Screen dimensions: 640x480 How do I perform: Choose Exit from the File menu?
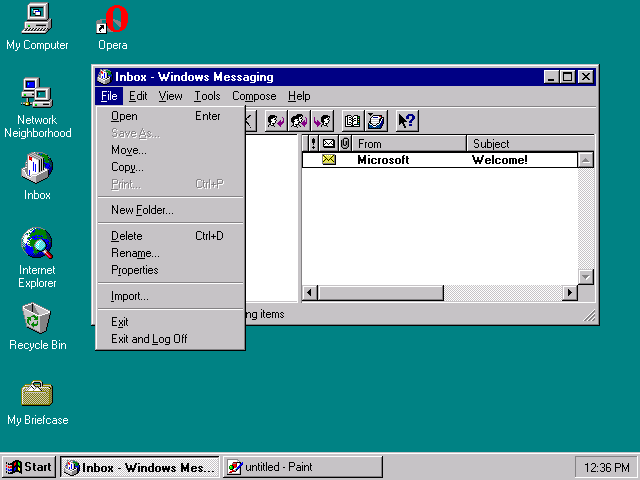point(171,322)
